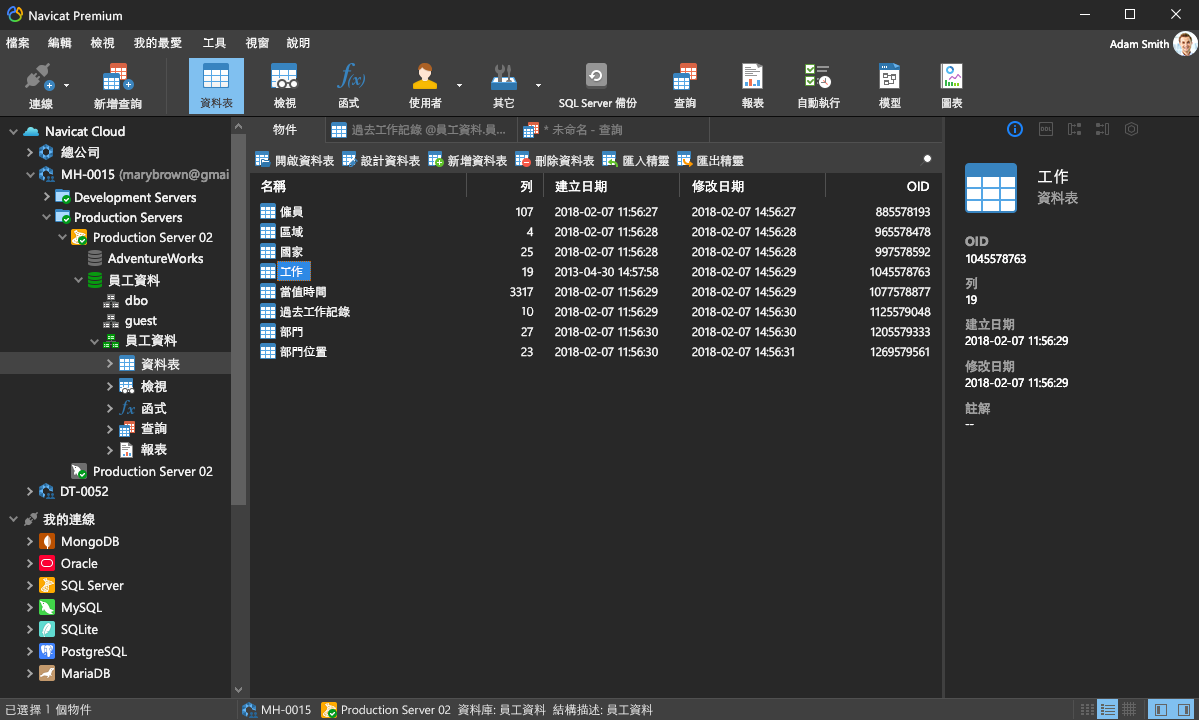Screen dimensions: 1199x720
Task: Select the 部門位置 table row
Action: [x=596, y=352]
